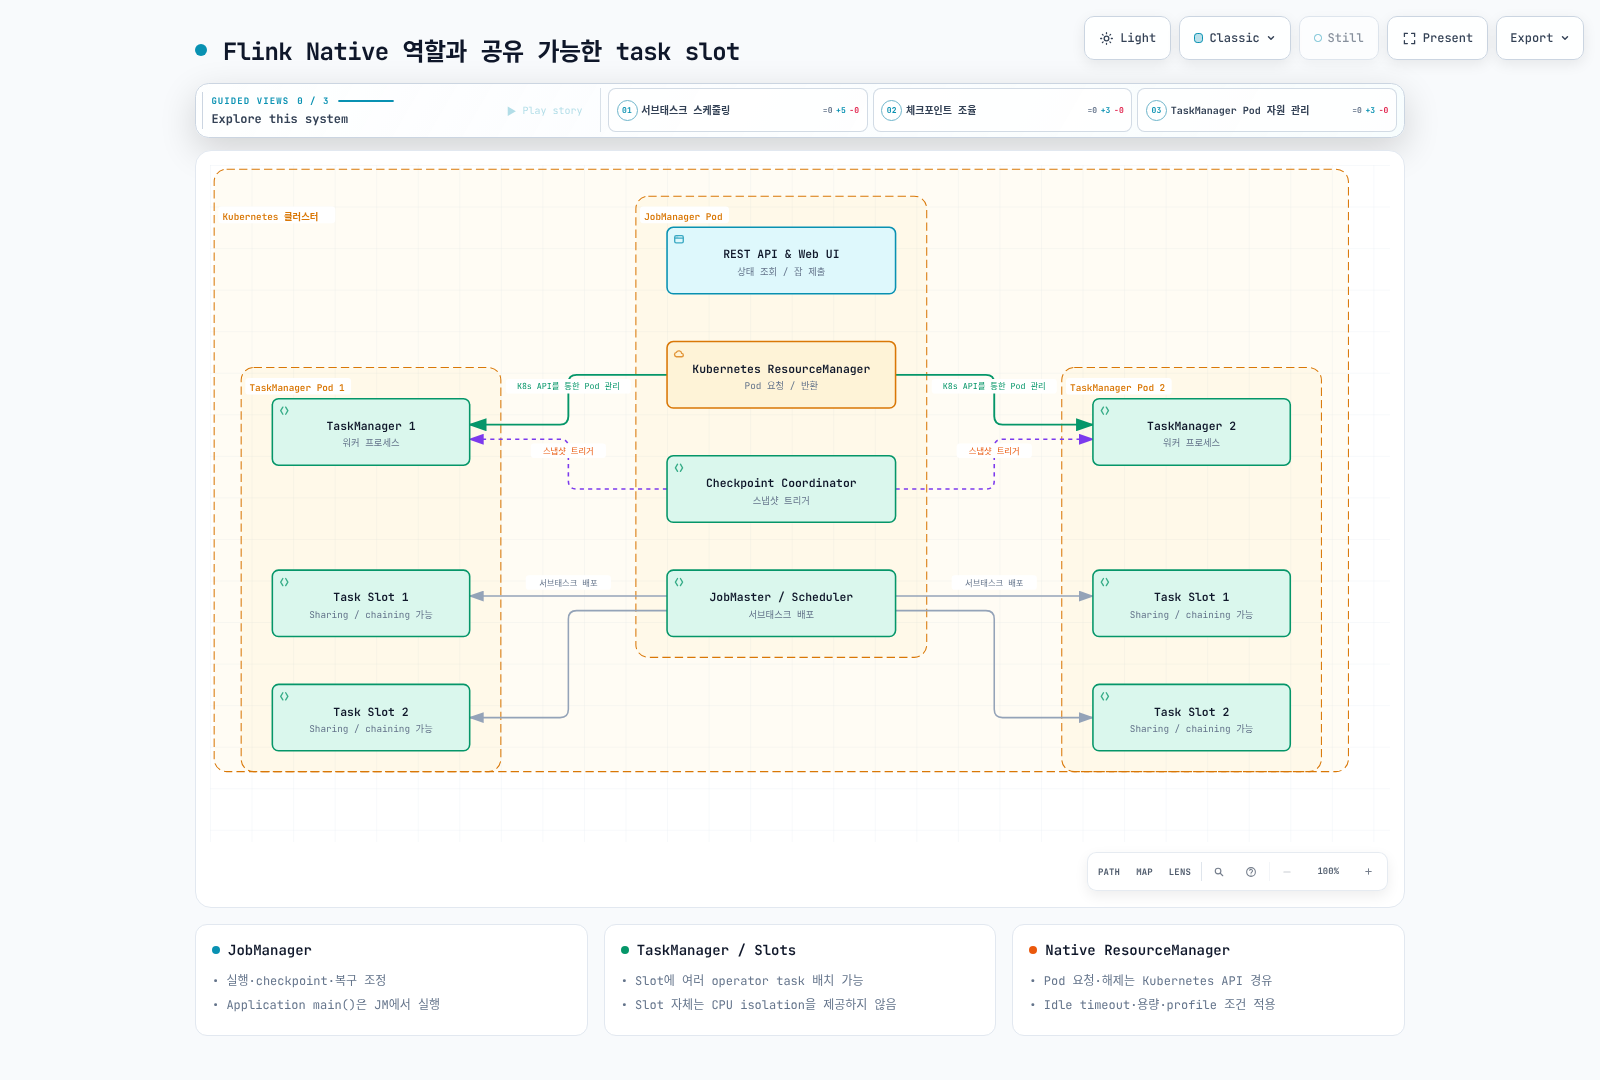This screenshot has width=1600, height=1080.
Task: Select the Checkpoint Coordinator node
Action: click(781, 489)
